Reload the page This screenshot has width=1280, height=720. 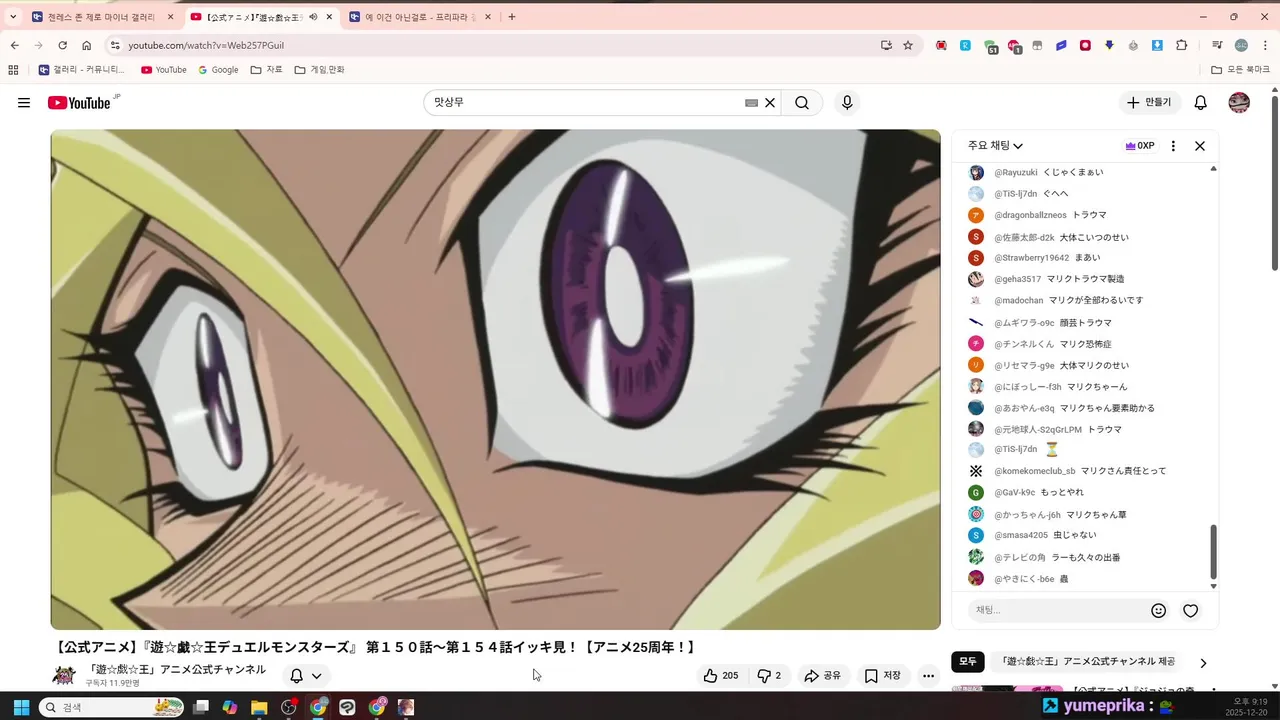click(62, 45)
